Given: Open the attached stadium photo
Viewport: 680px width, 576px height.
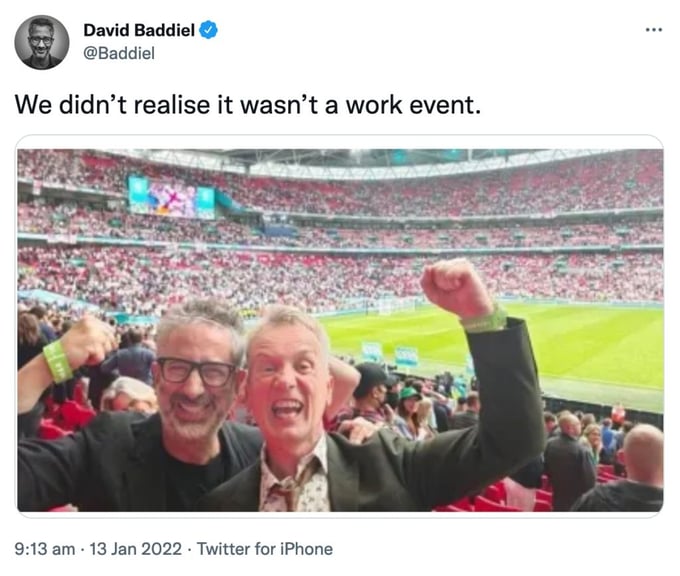Looking at the screenshot, I should [x=340, y=330].
